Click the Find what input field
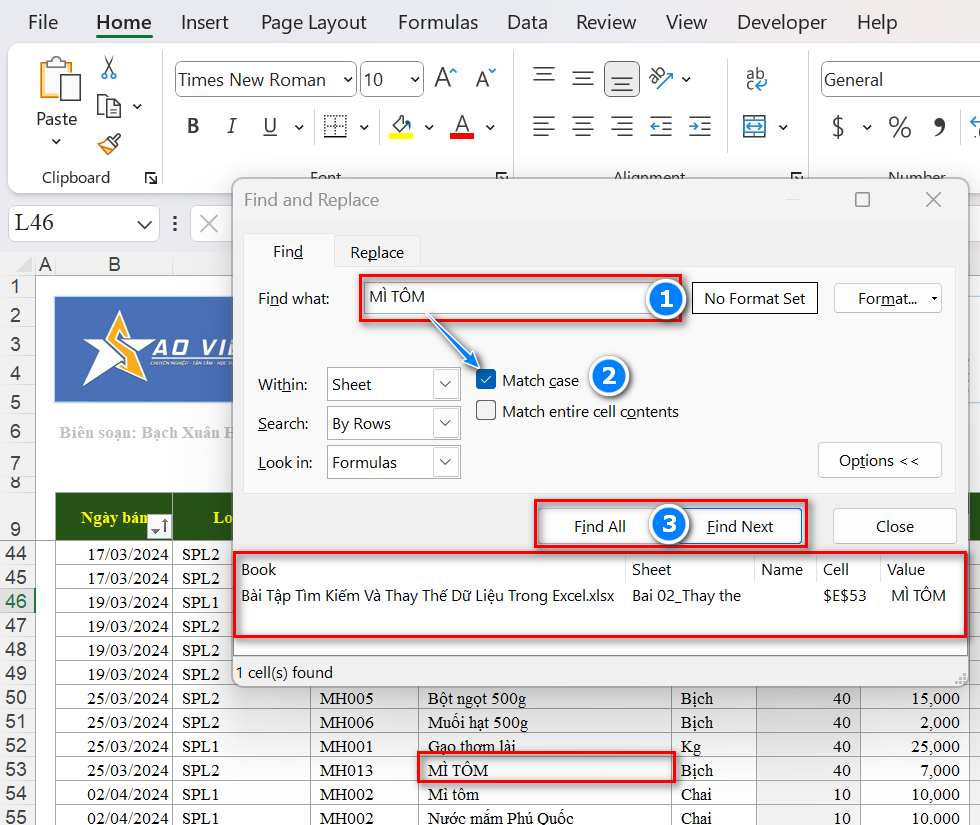980x825 pixels. click(505, 297)
